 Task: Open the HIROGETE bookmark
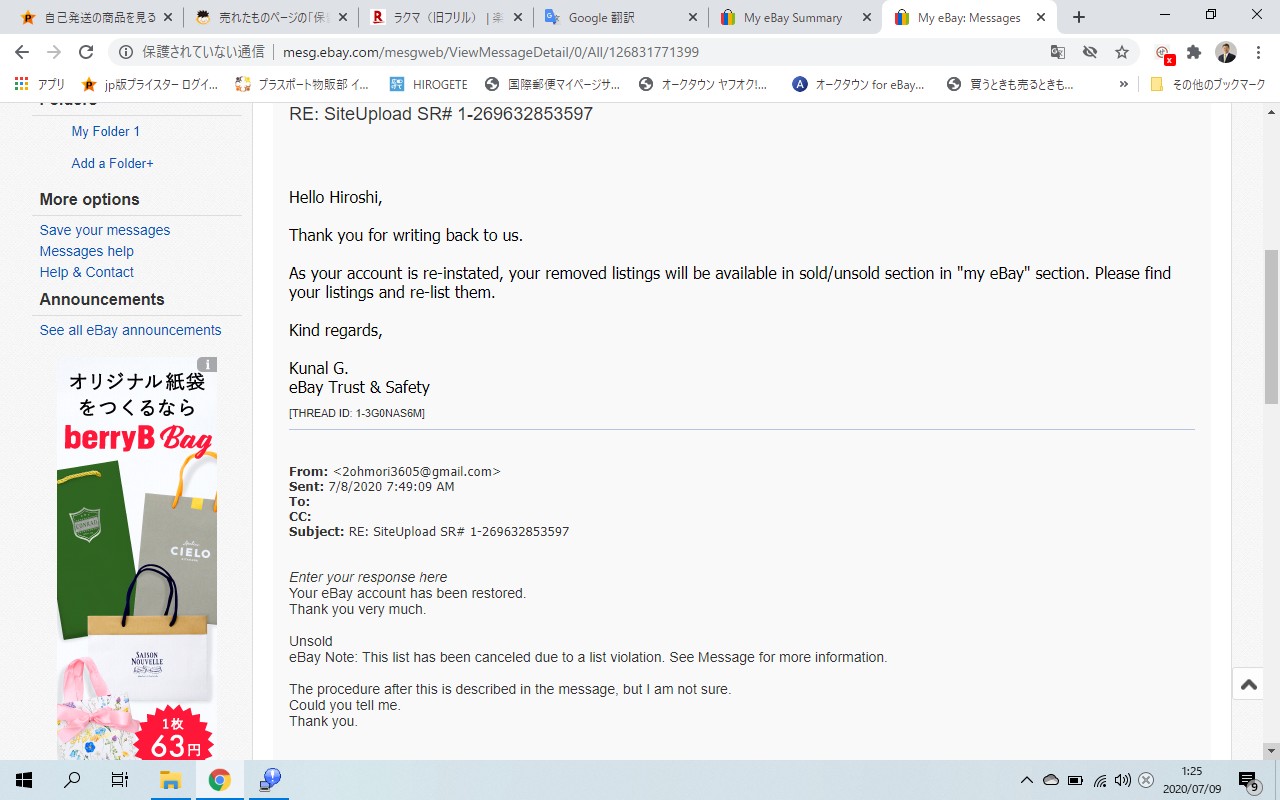point(428,85)
